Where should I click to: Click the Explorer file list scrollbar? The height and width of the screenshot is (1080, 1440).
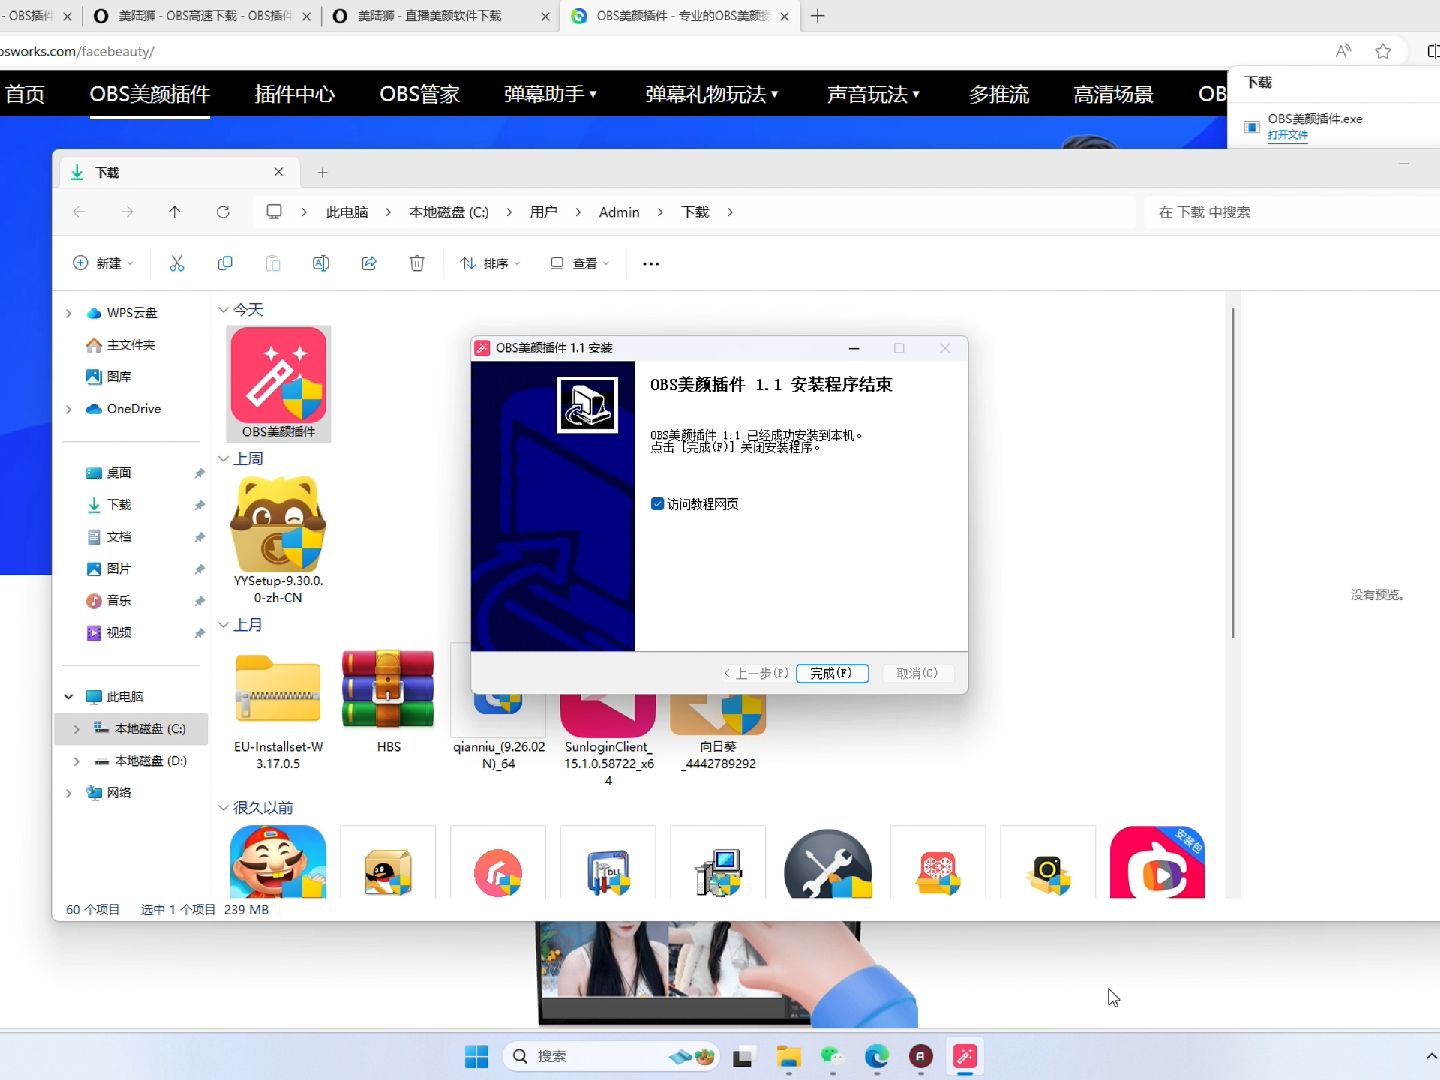[x=1233, y=472]
